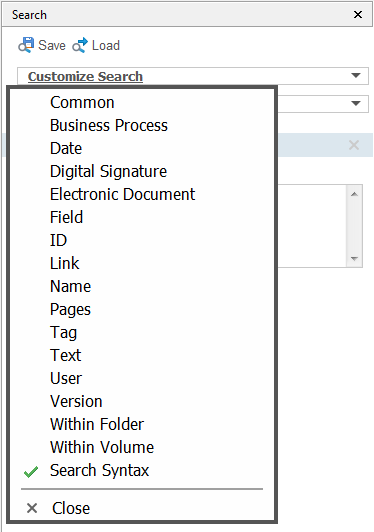
Task: Expand the Customize Search dropdown arrow
Action: click(x=356, y=75)
